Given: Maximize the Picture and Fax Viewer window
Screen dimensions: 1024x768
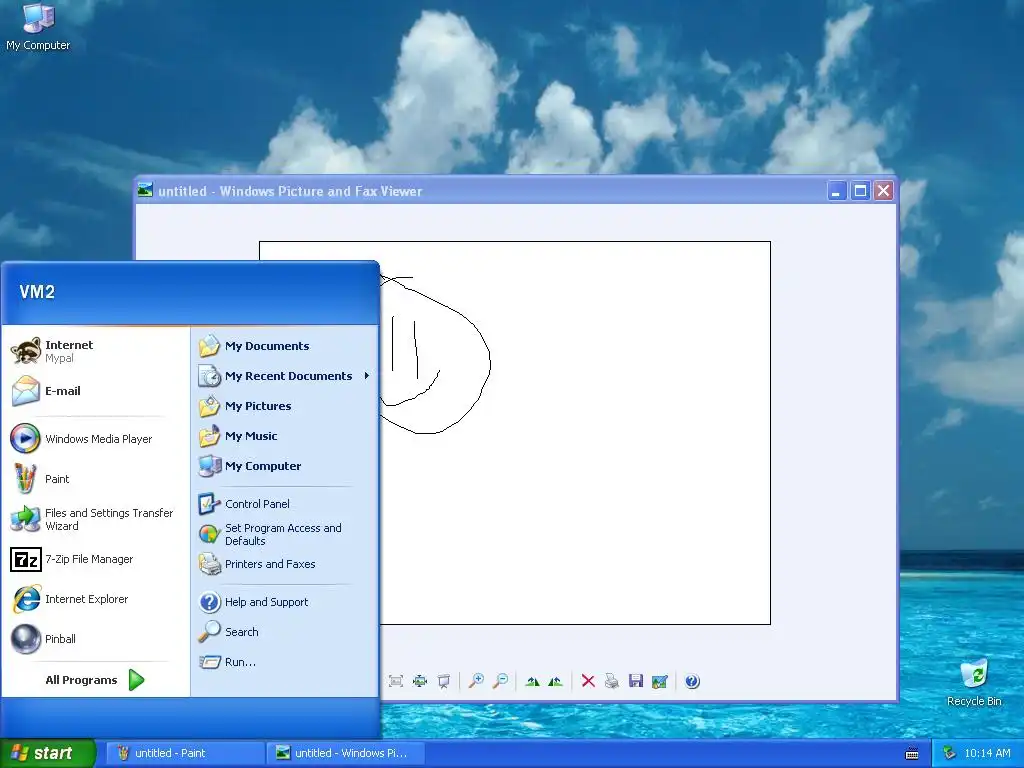Looking at the screenshot, I should pos(860,191).
